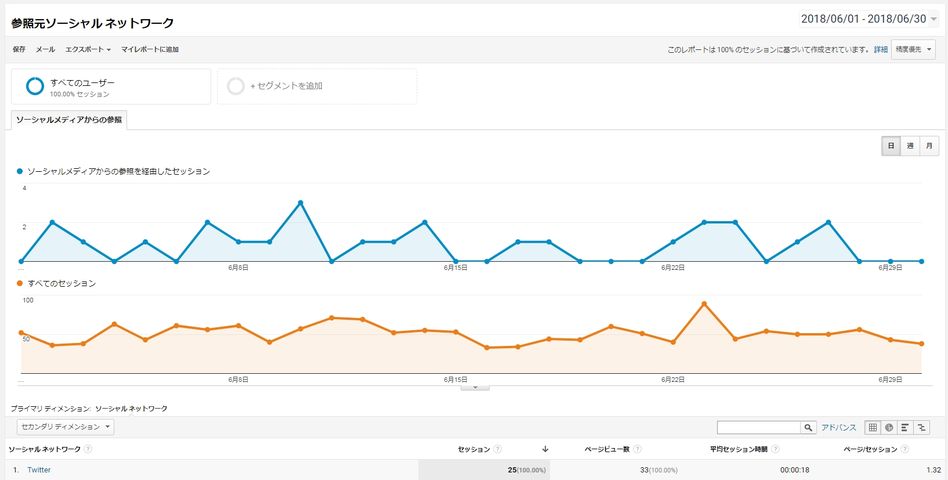
Task: Switch to the data table view icon
Action: point(873,427)
